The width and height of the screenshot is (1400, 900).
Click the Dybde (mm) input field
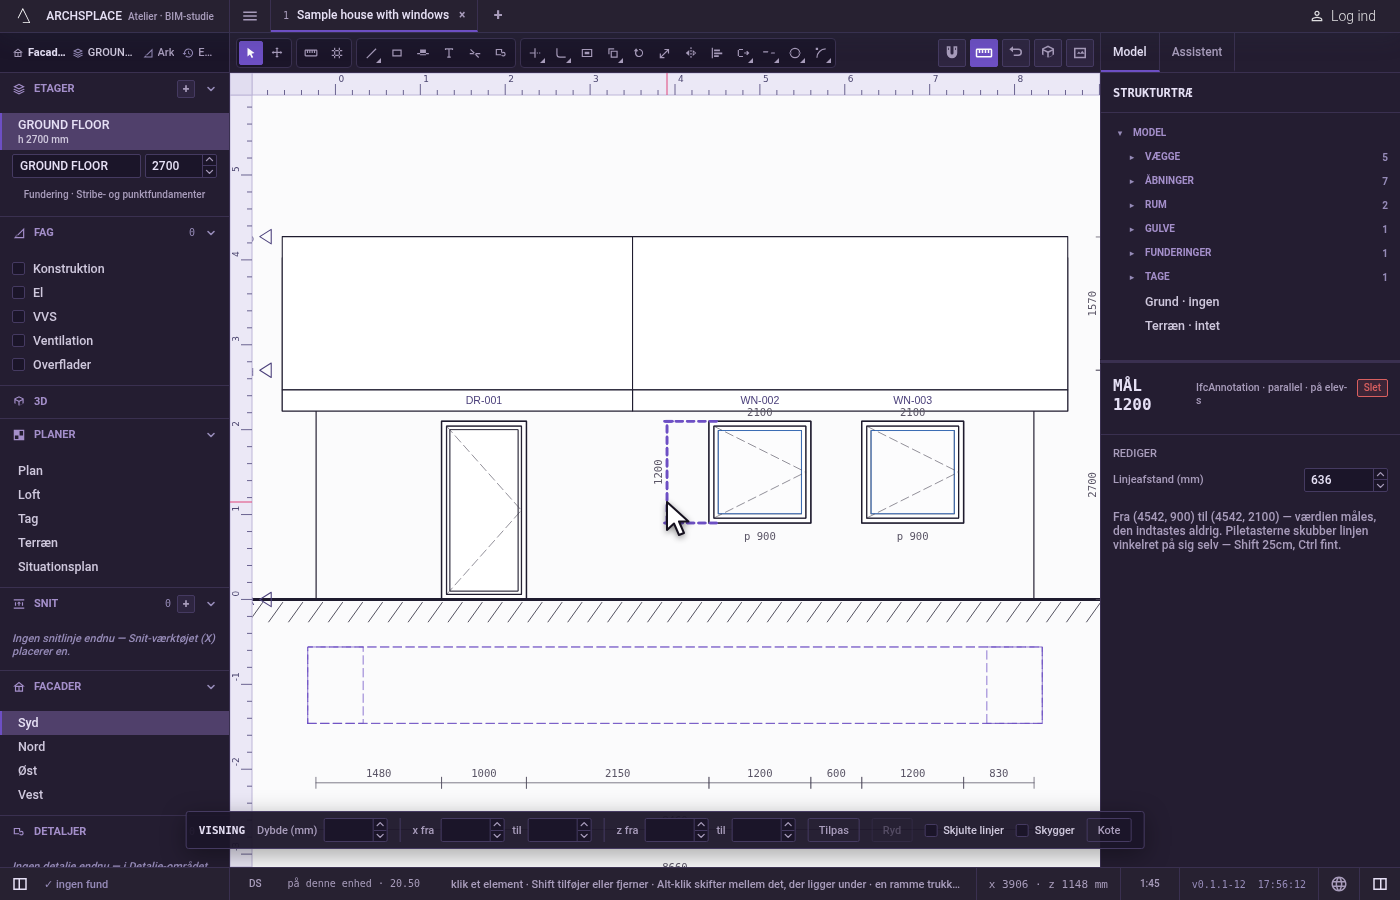pos(348,830)
